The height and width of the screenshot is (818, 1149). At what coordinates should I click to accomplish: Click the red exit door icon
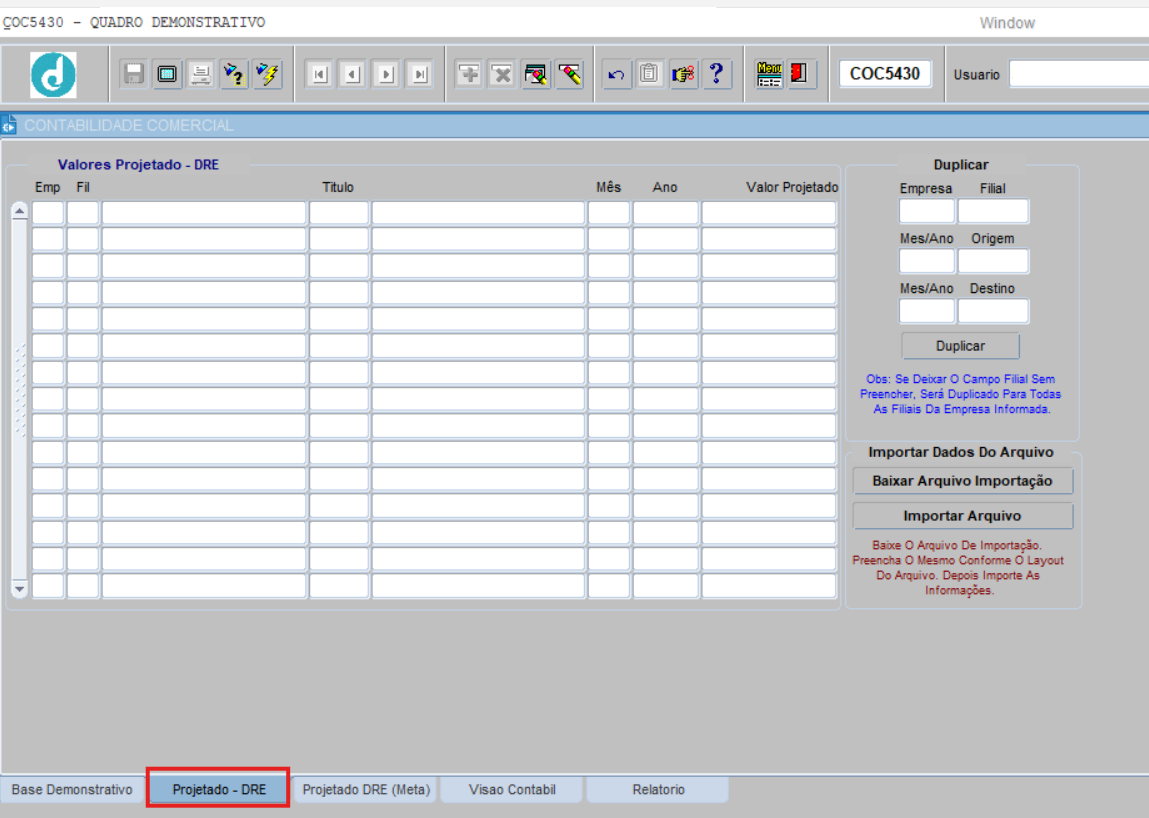pyautogui.click(x=801, y=74)
